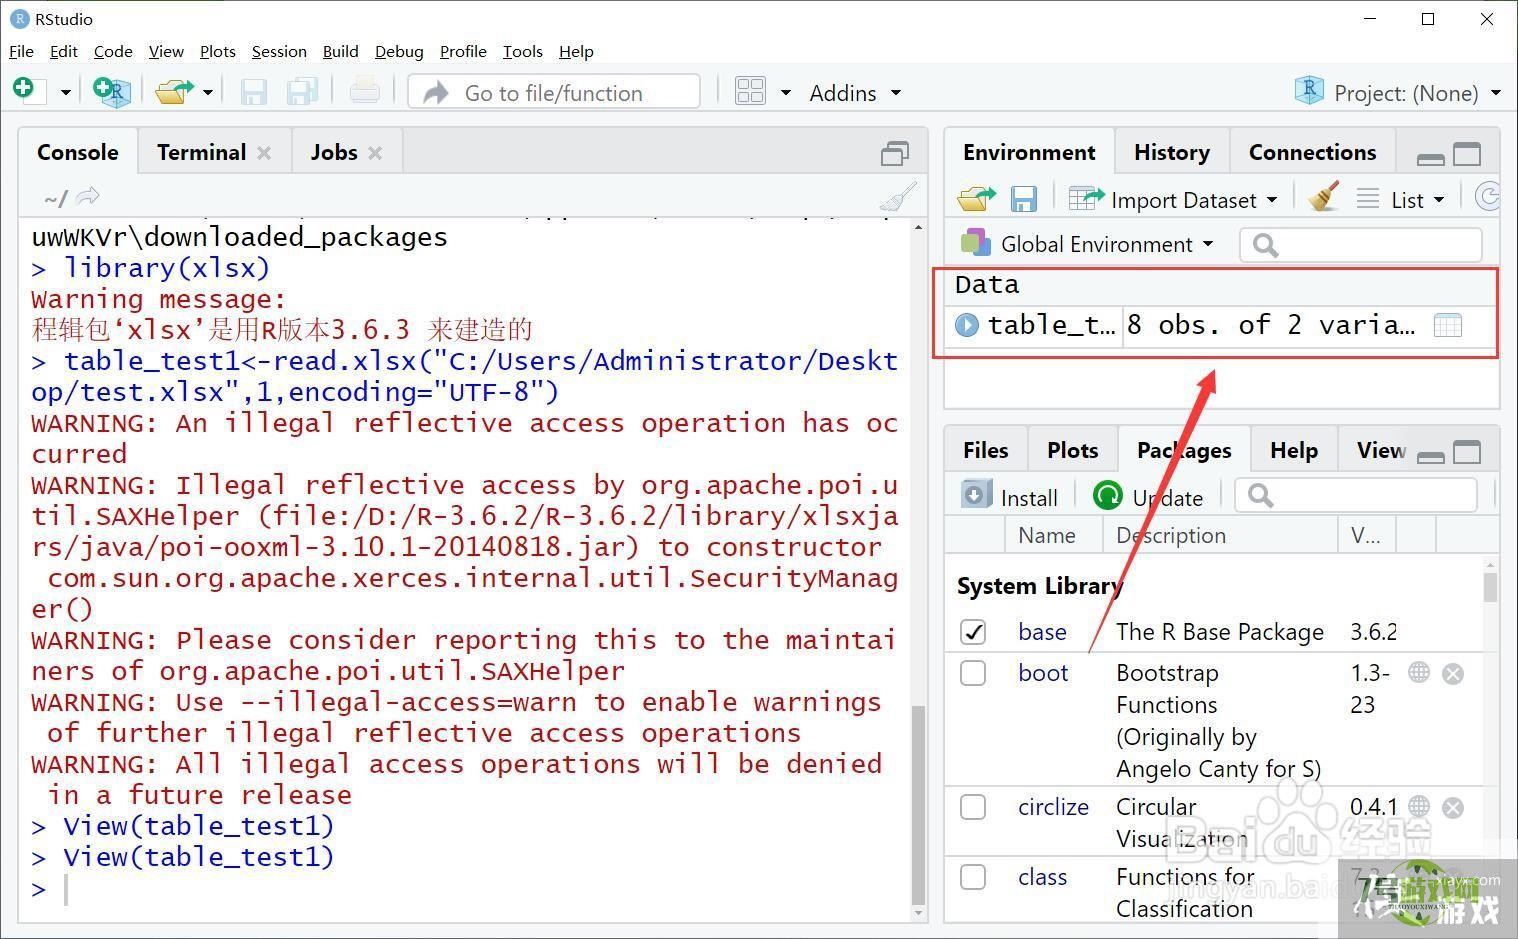
Task: Open table_test1 in the data viewer grid icon
Action: click(x=1448, y=325)
